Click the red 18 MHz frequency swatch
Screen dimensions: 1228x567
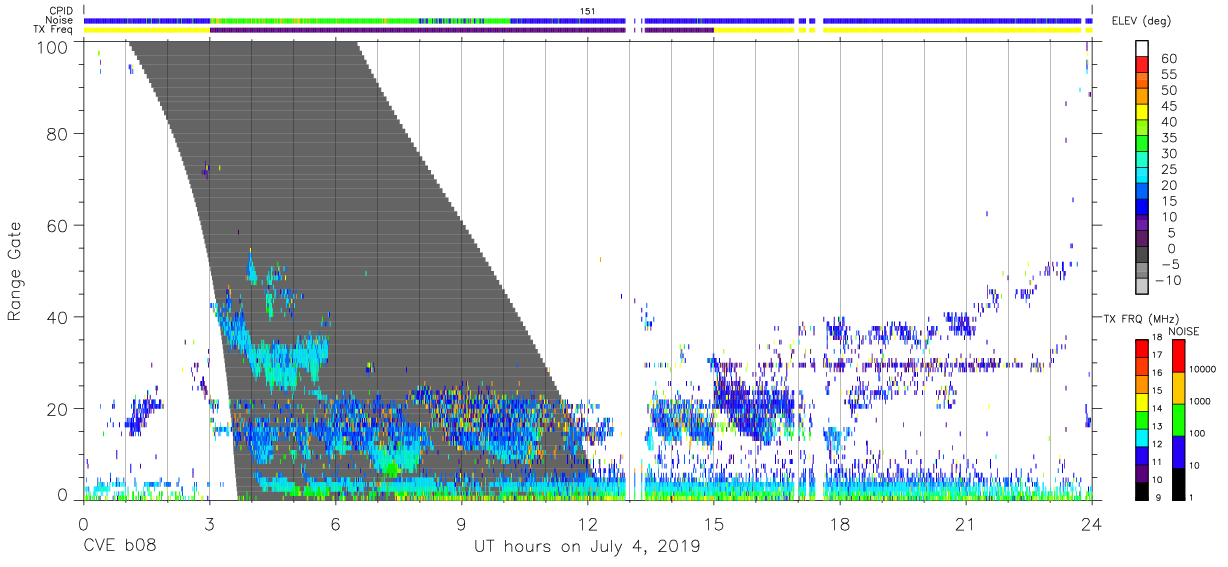coord(1141,348)
